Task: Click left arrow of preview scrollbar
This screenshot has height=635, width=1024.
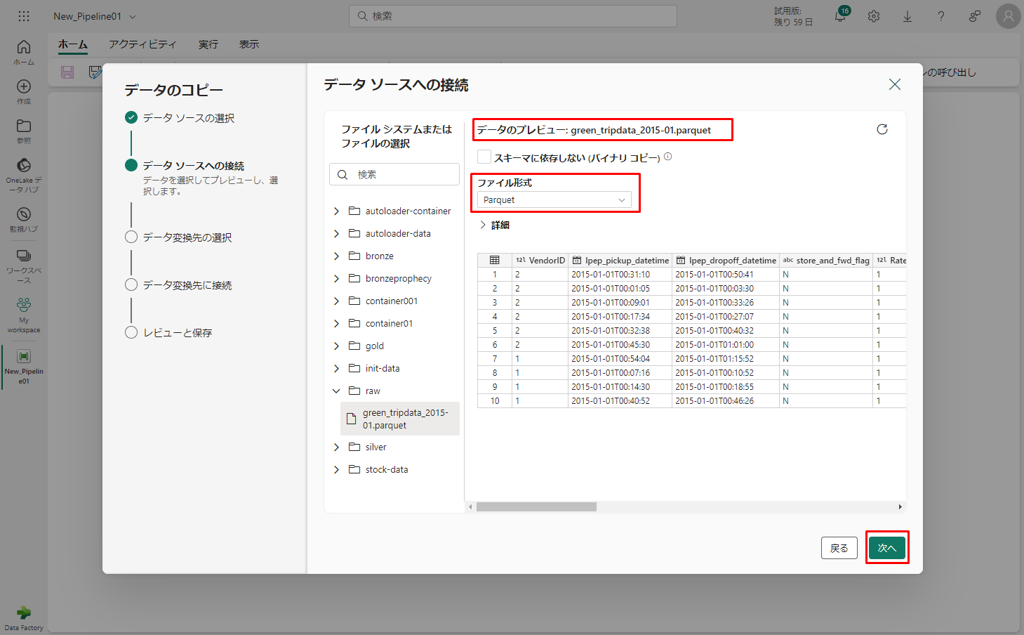Action: point(470,507)
